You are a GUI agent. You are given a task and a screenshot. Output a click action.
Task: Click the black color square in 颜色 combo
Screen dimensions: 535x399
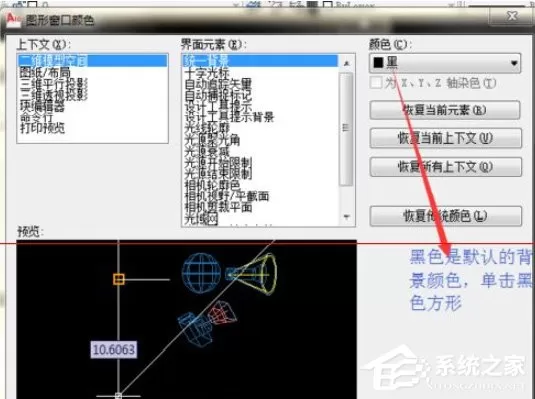click(x=378, y=62)
